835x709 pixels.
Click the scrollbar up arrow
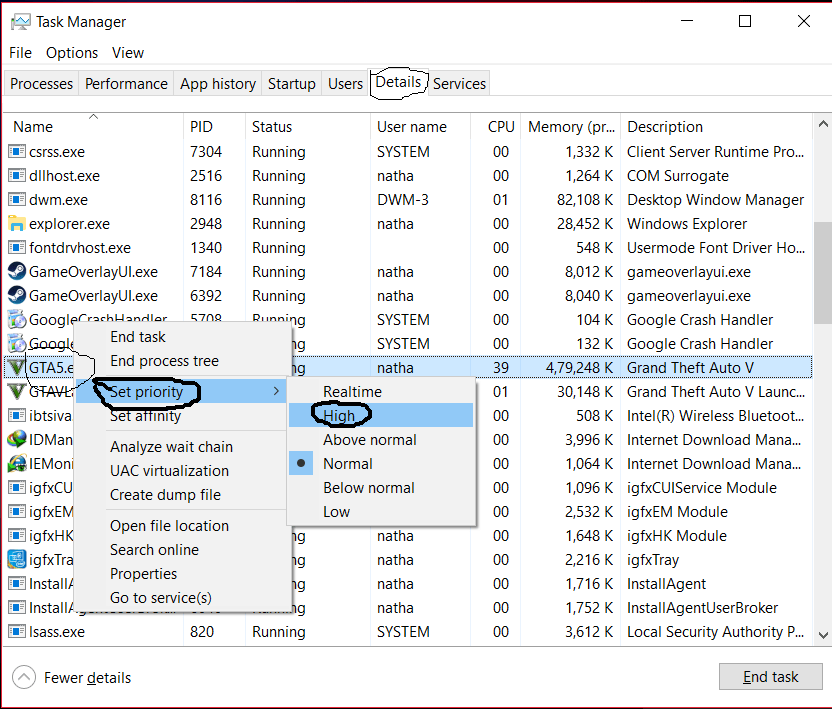click(x=823, y=124)
